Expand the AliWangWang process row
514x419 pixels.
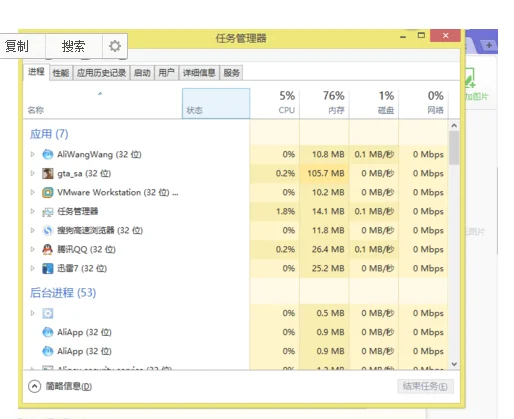[x=32, y=154]
